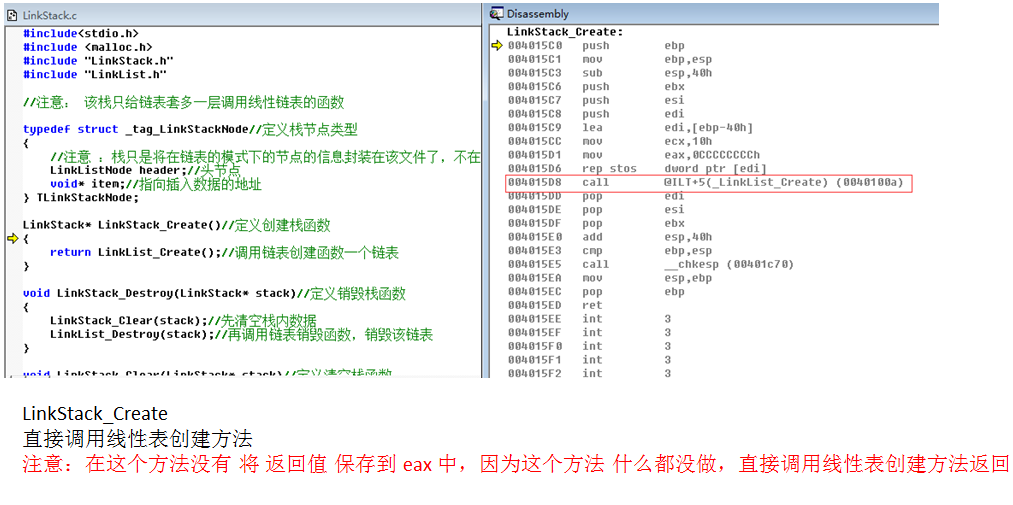Click the red 注意 note about eax
The image size is (1013, 505).
[x=516, y=465]
